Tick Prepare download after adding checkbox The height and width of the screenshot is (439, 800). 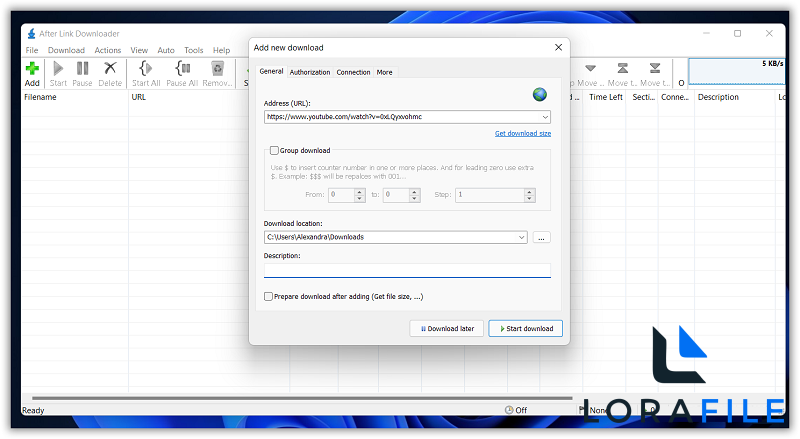(268, 297)
